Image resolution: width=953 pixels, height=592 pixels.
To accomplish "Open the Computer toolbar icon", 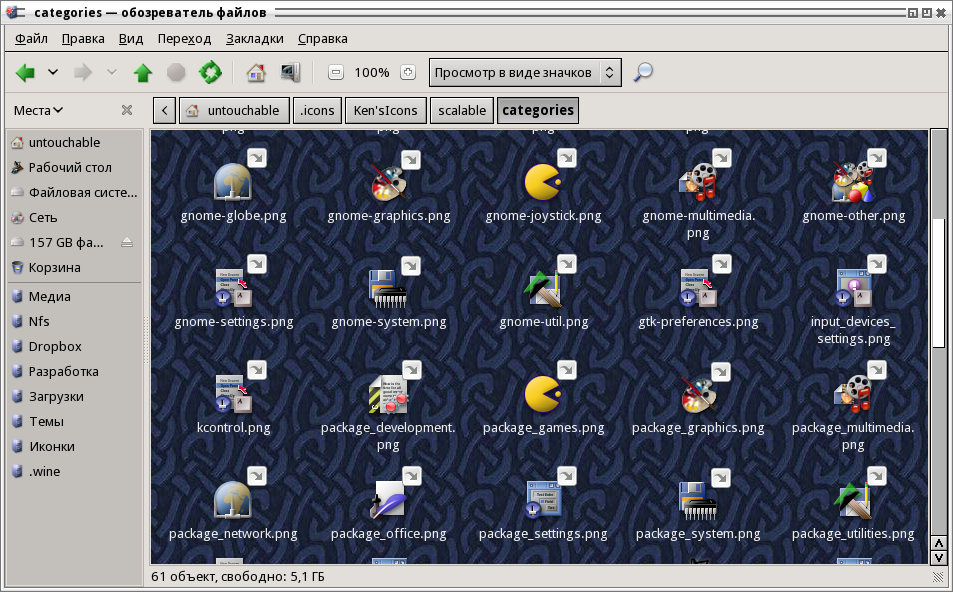I will pyautogui.click(x=290, y=73).
